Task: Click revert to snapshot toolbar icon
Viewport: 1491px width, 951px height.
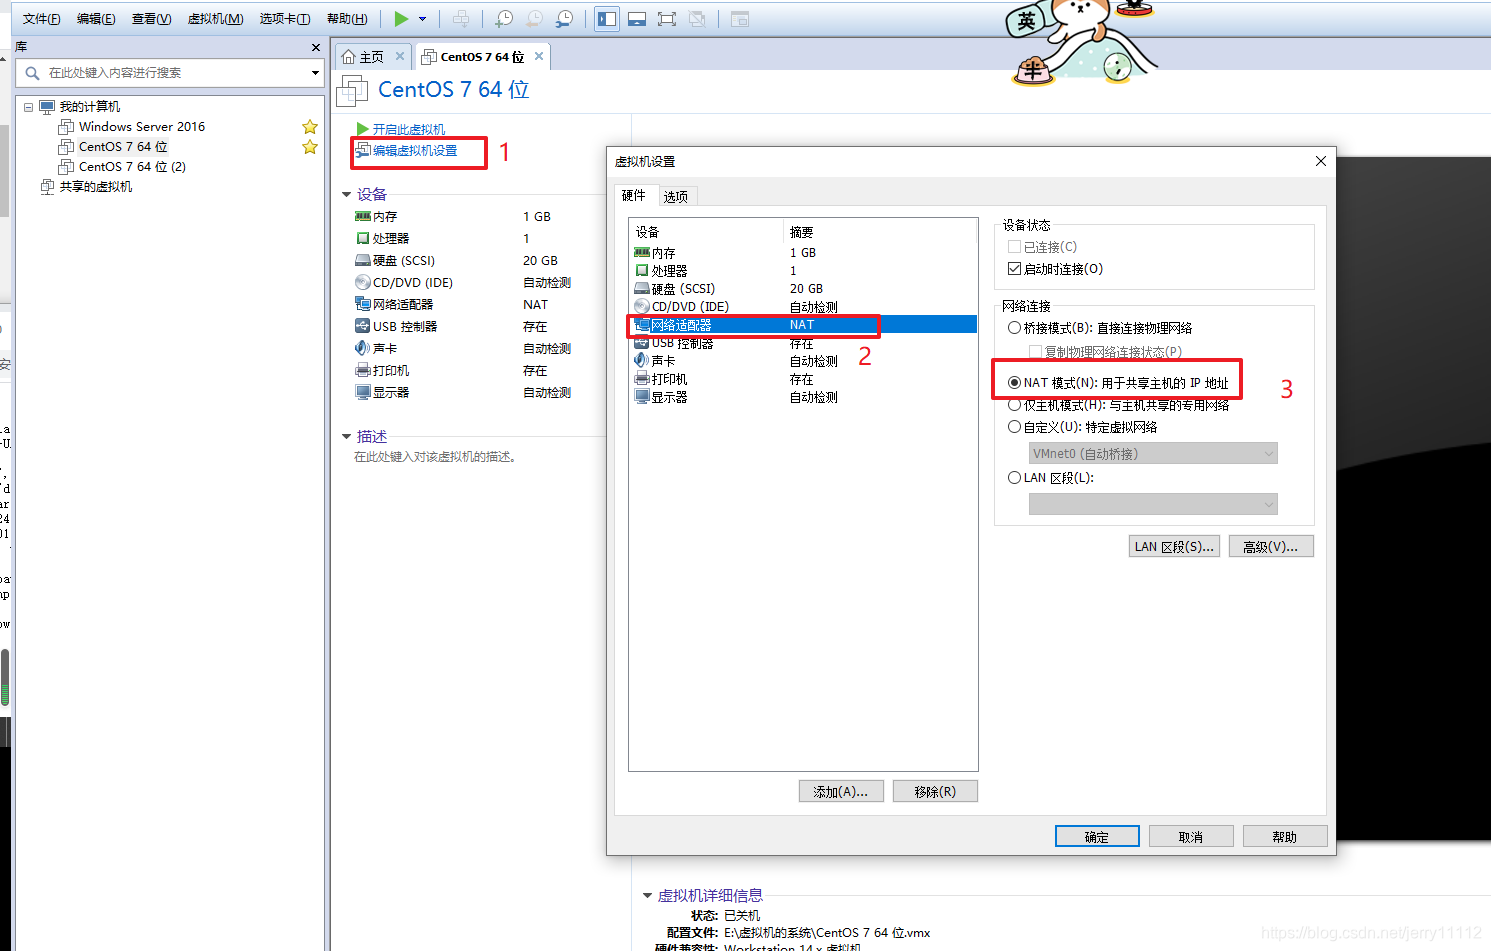Action: coord(535,19)
